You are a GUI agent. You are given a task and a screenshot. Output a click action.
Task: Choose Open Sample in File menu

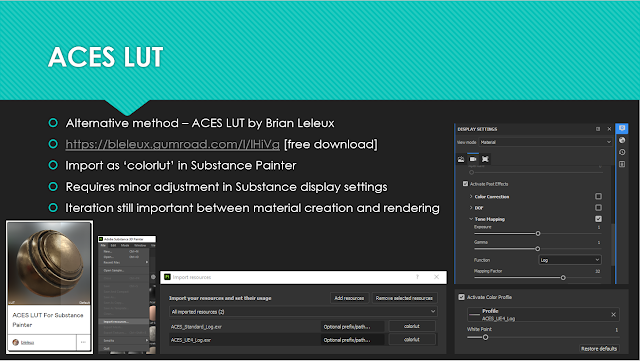tap(125, 270)
